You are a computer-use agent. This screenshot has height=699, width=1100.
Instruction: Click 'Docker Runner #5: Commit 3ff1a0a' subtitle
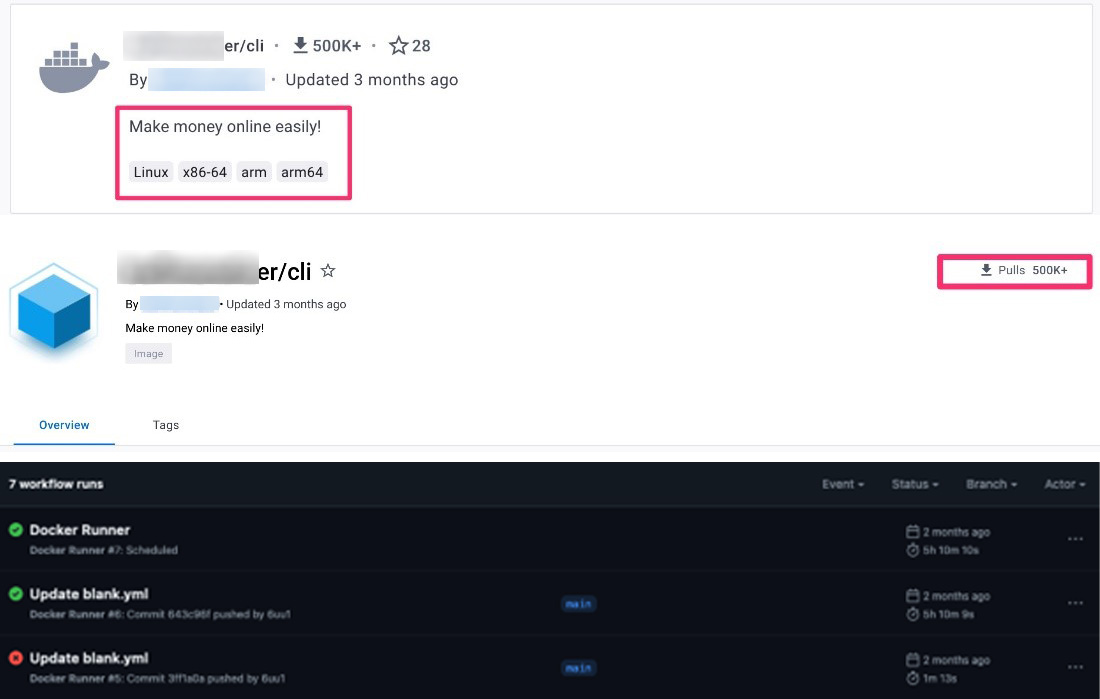tap(157, 678)
